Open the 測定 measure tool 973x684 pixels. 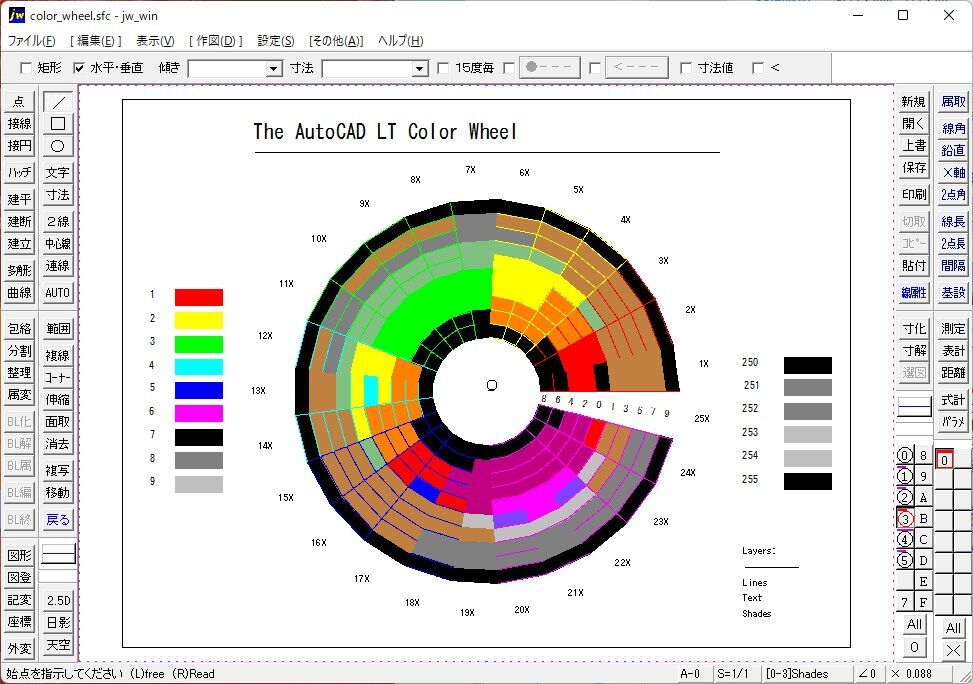[953, 328]
